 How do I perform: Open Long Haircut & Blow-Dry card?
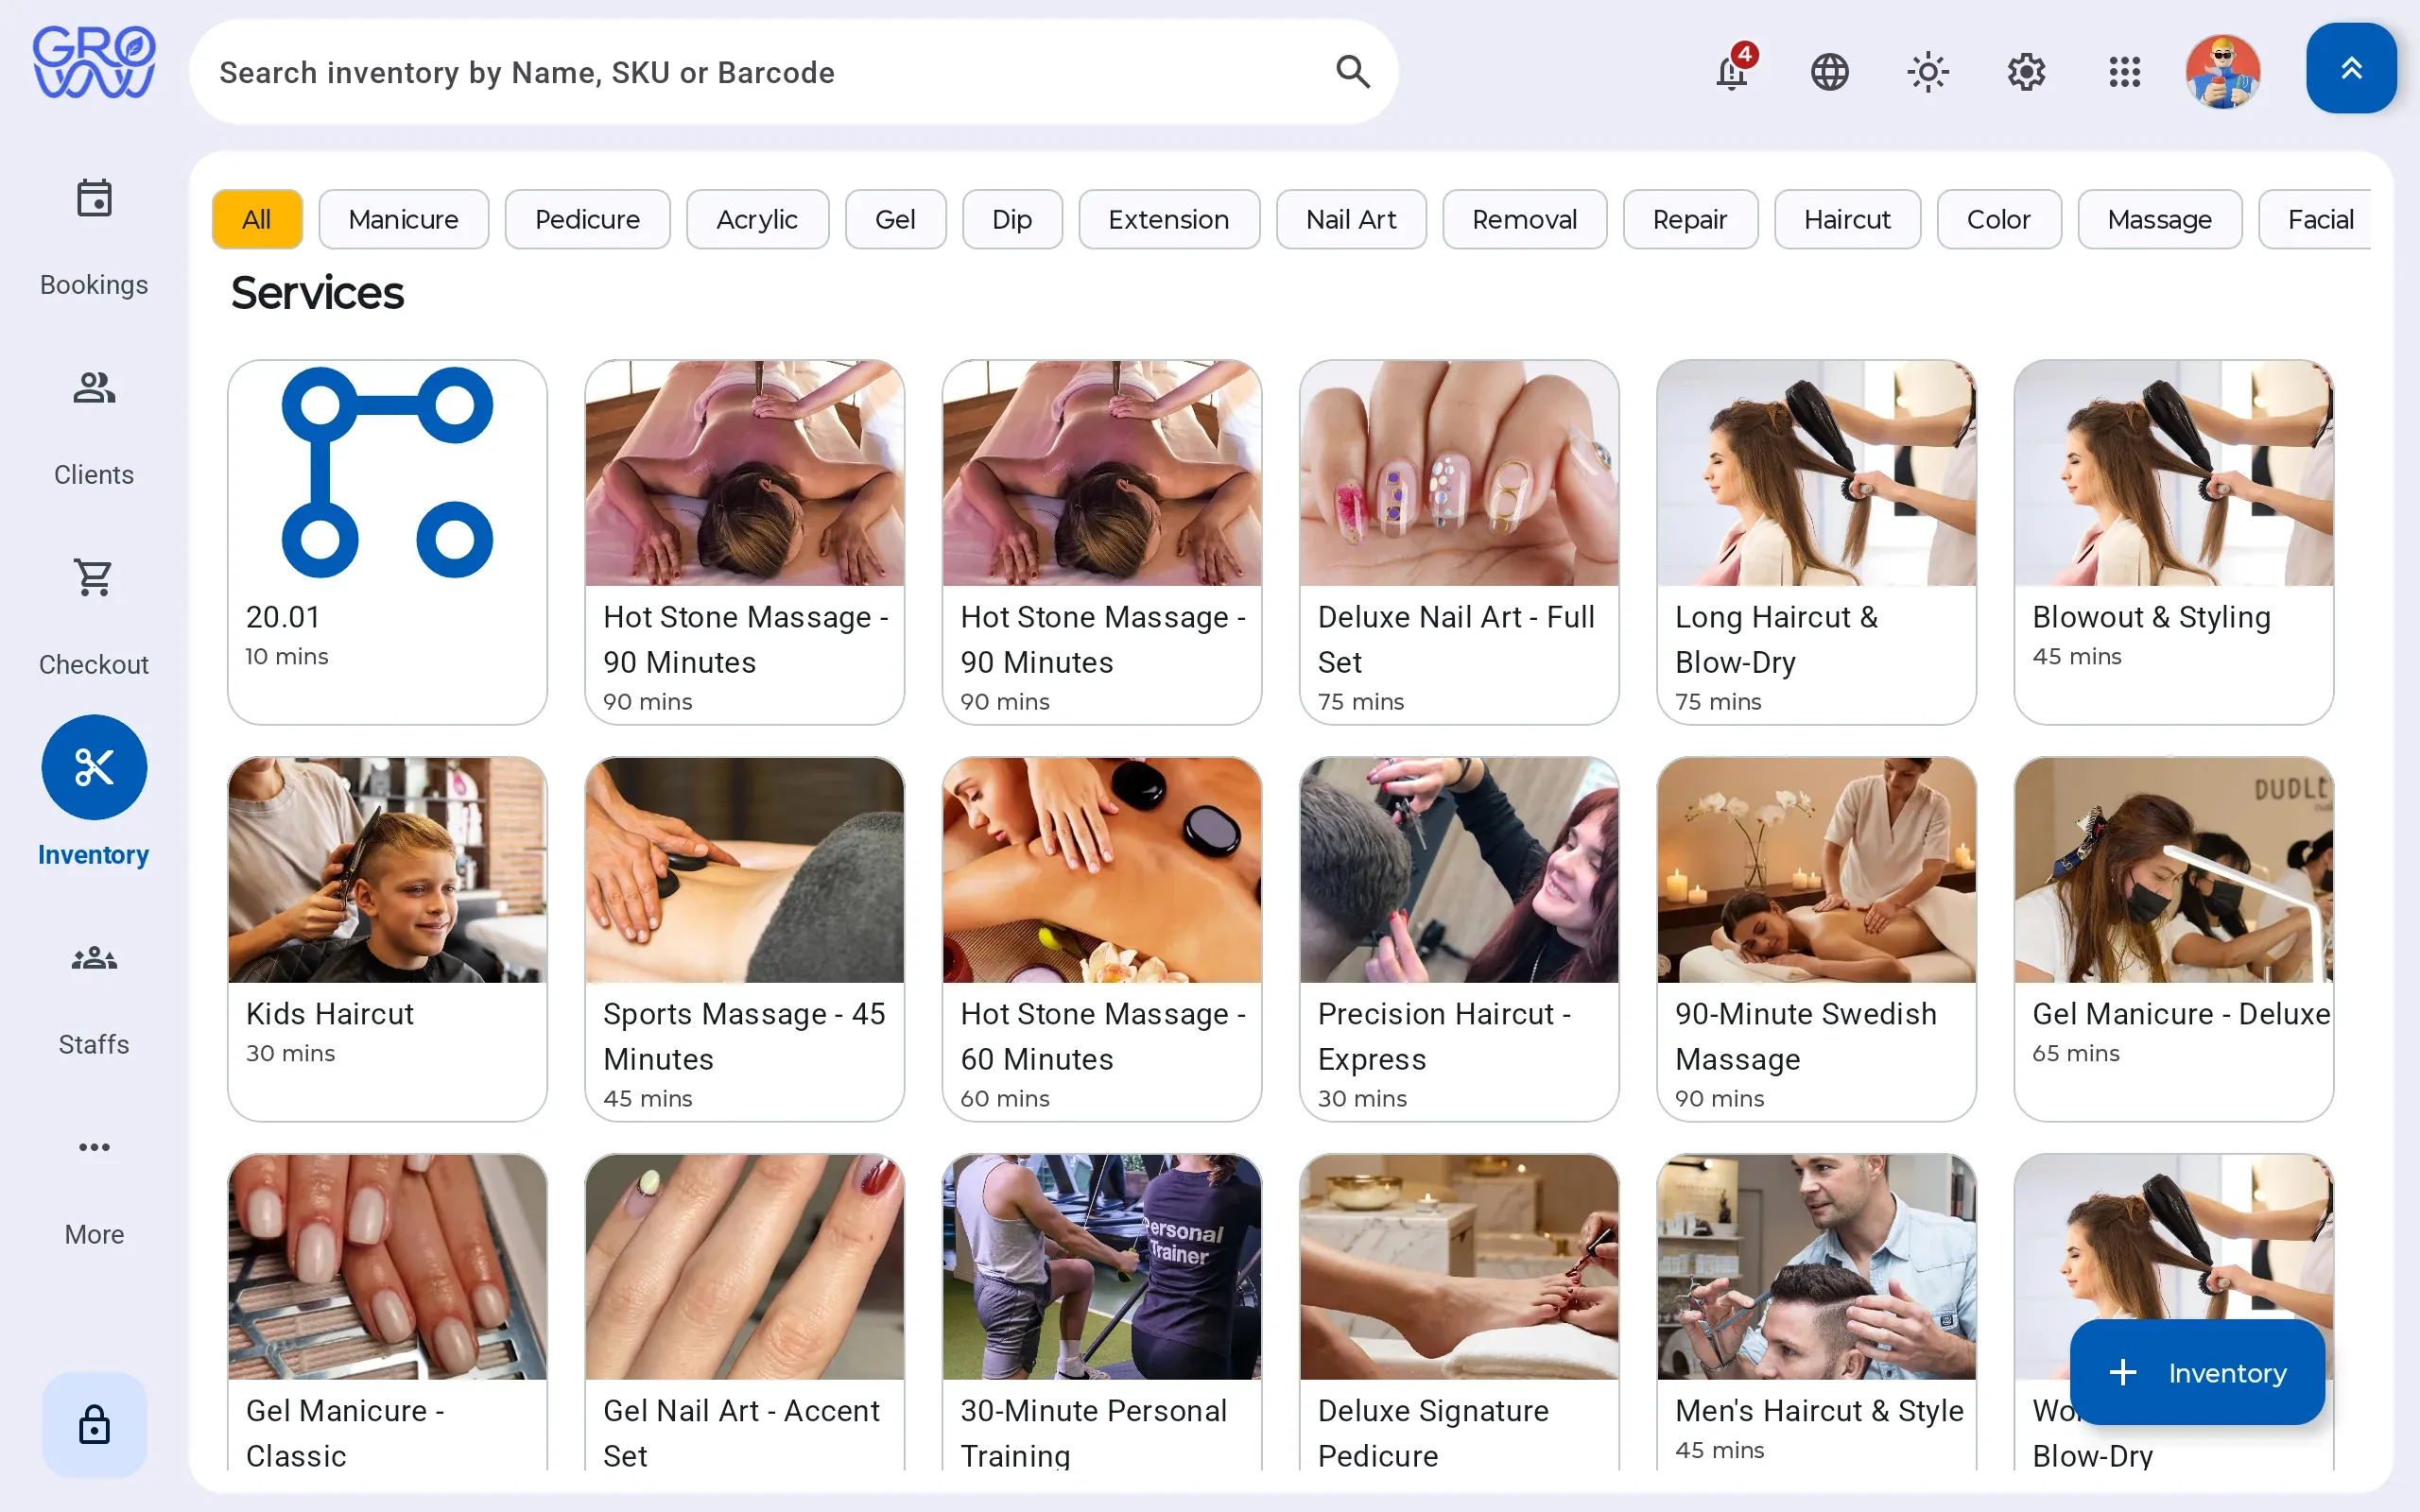point(1816,542)
